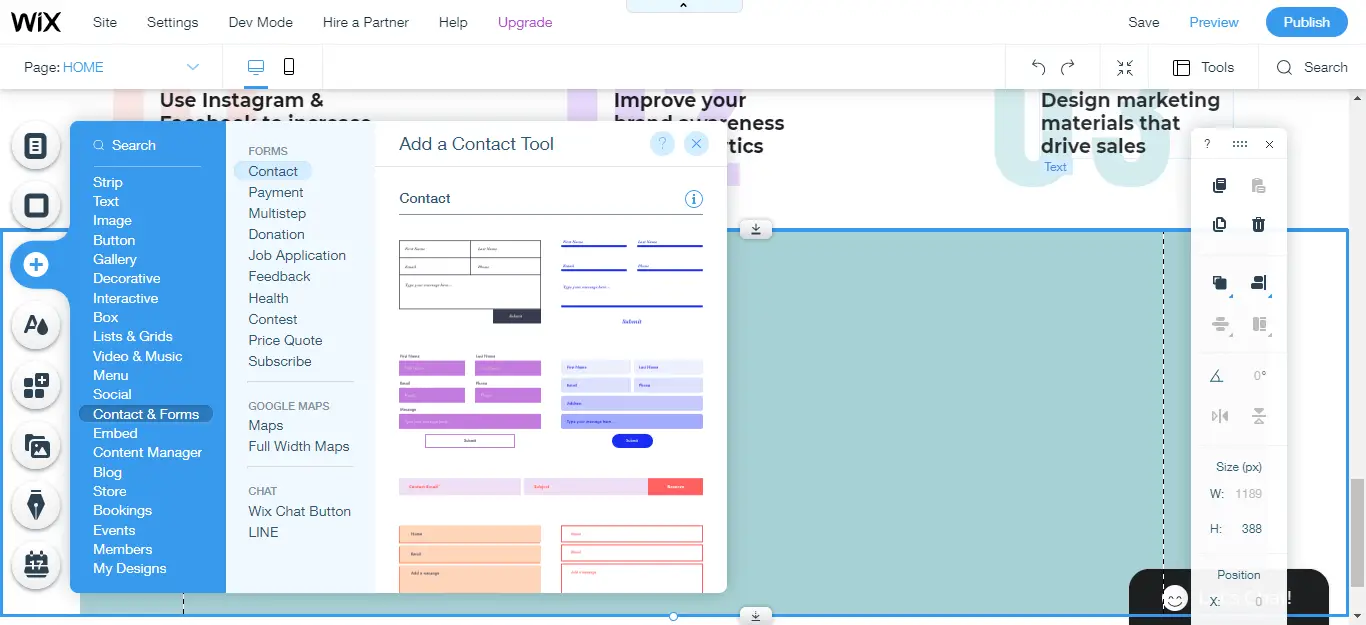Click the Duplicate icon in the toolbar panel

click(x=1219, y=224)
